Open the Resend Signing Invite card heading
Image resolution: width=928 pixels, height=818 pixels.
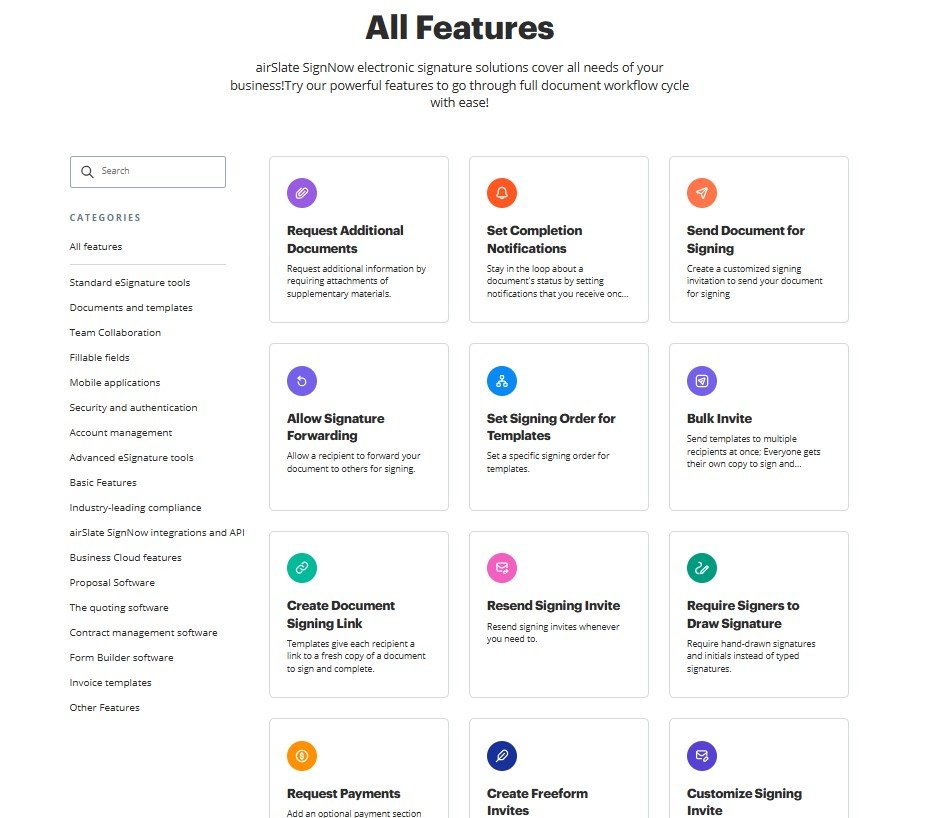[x=553, y=606]
